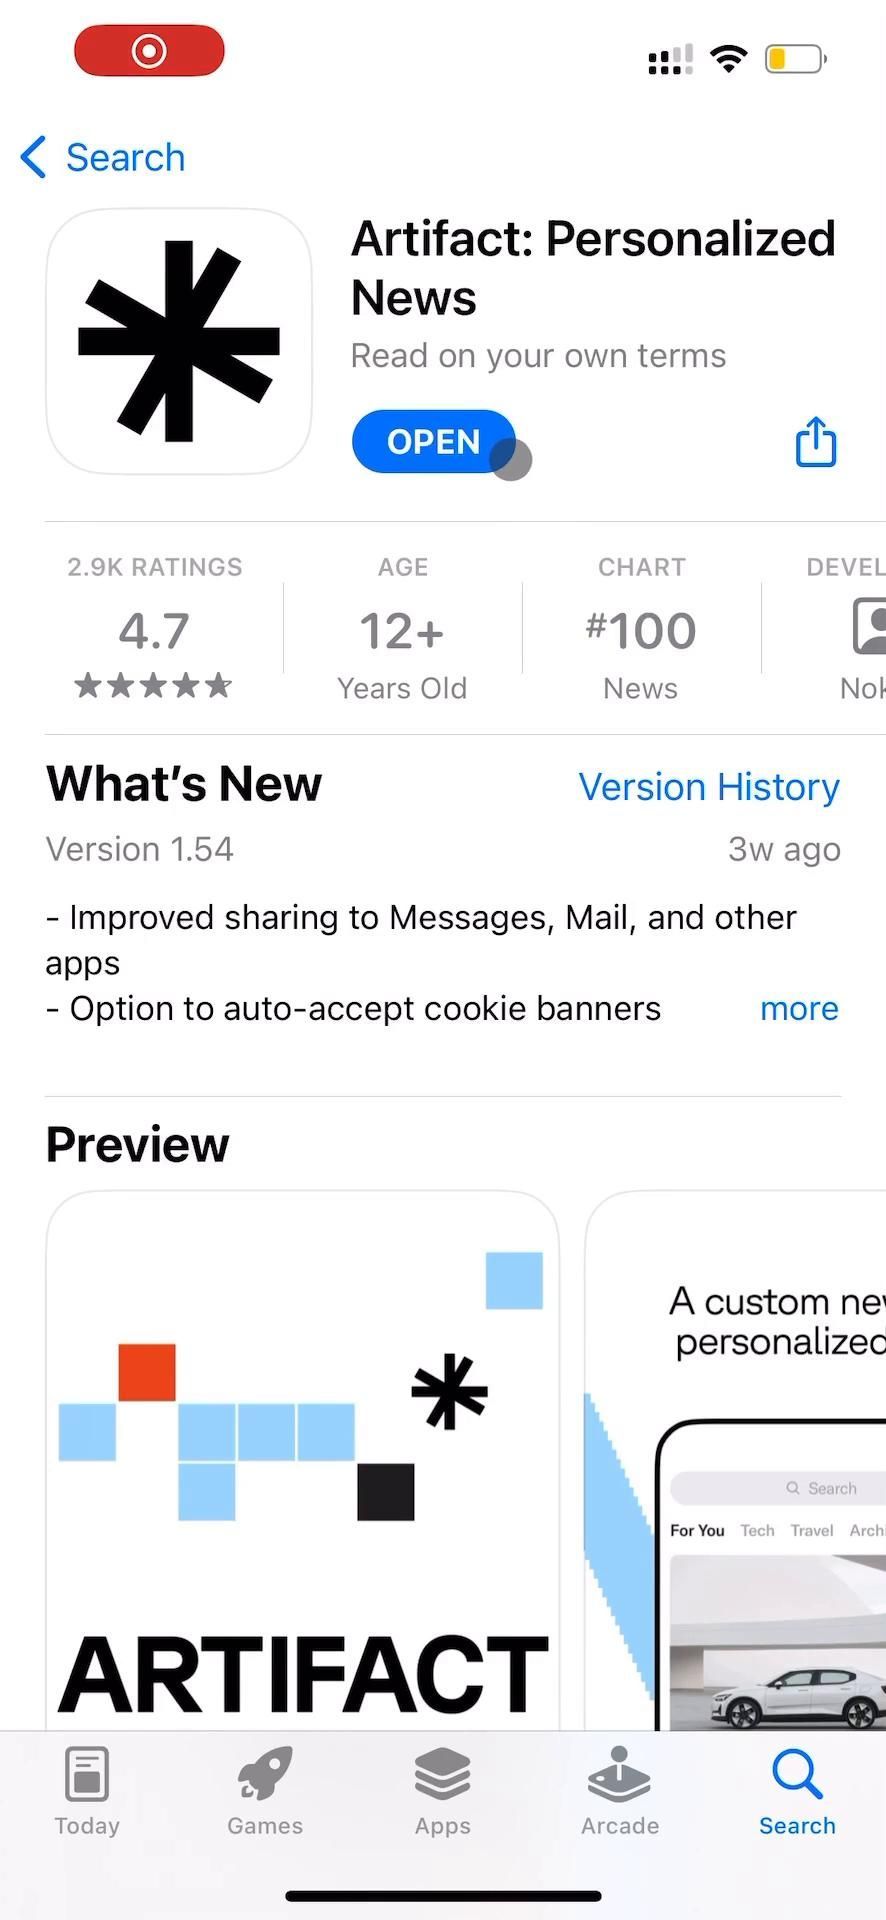This screenshot has width=886, height=1920.
Task: Tap the 12+ age rating
Action: (402, 632)
